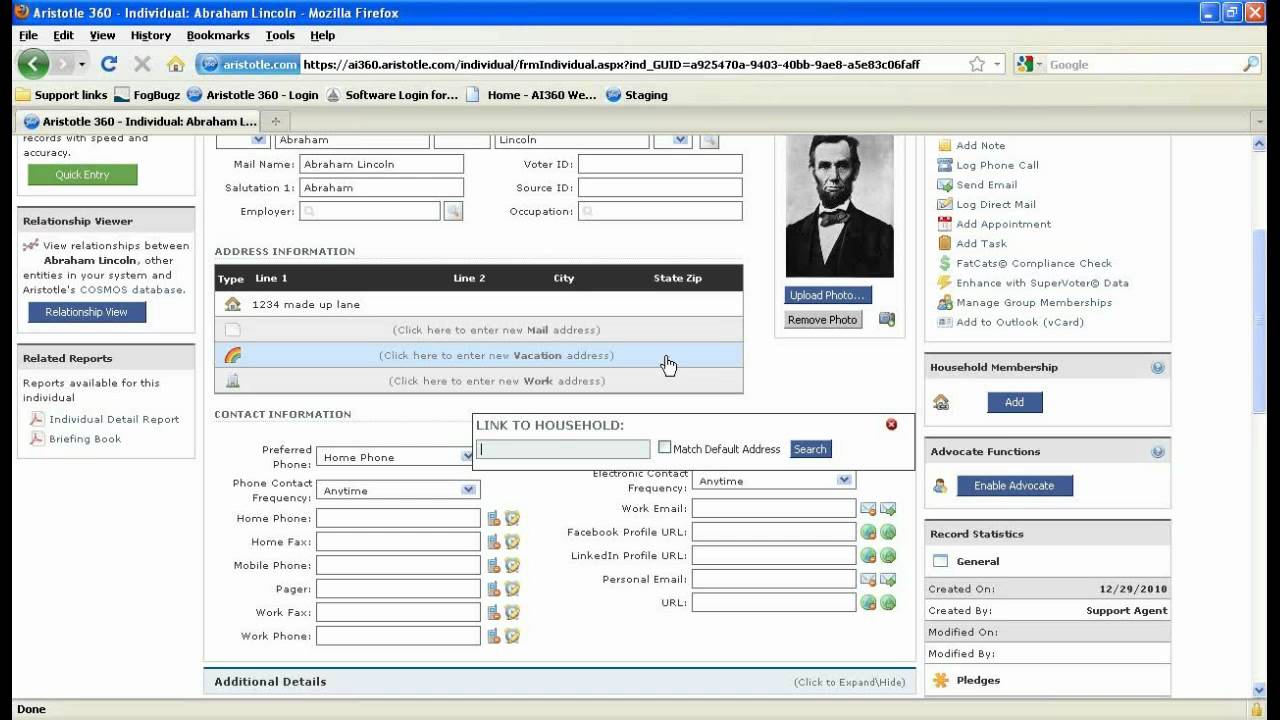Click the magnifier button beside Employer field

[453, 212]
